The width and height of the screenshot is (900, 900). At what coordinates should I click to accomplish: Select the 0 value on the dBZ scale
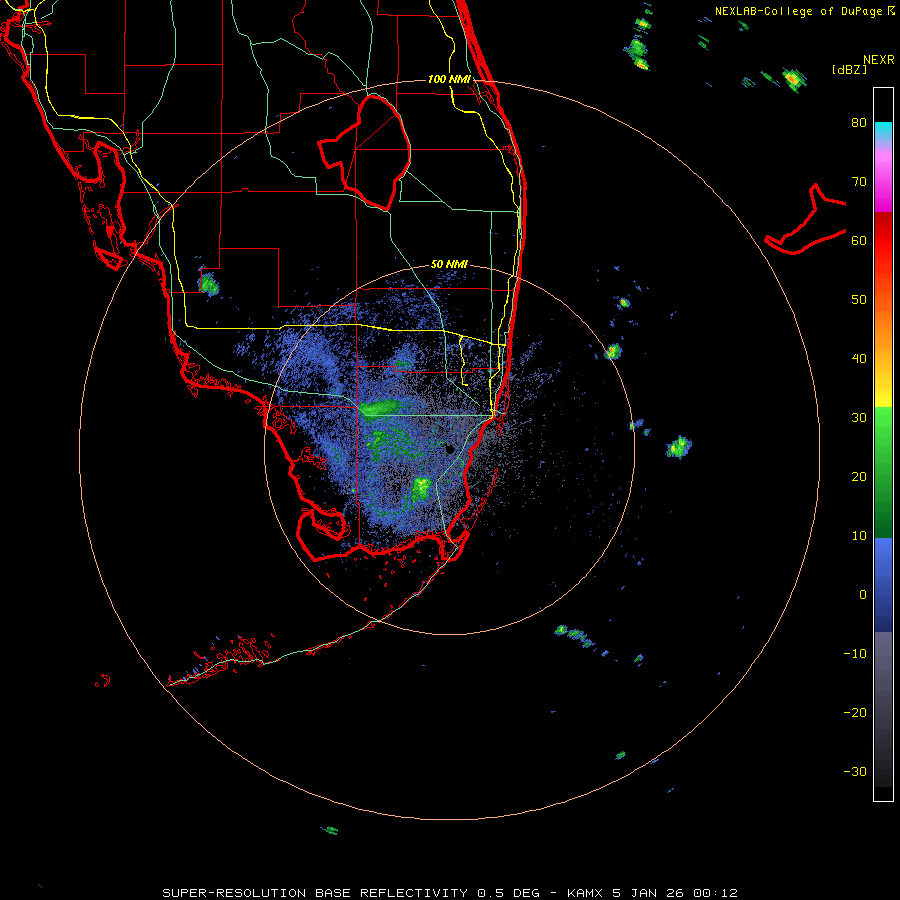click(x=863, y=595)
